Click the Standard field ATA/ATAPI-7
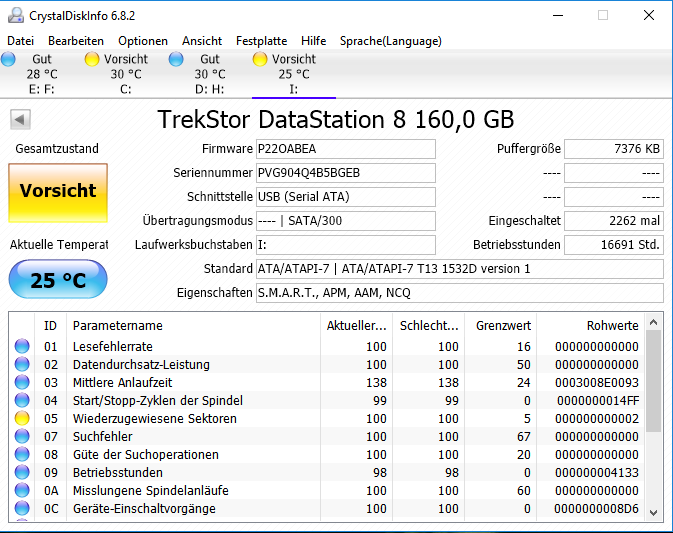The width and height of the screenshot is (673, 533). point(460,269)
